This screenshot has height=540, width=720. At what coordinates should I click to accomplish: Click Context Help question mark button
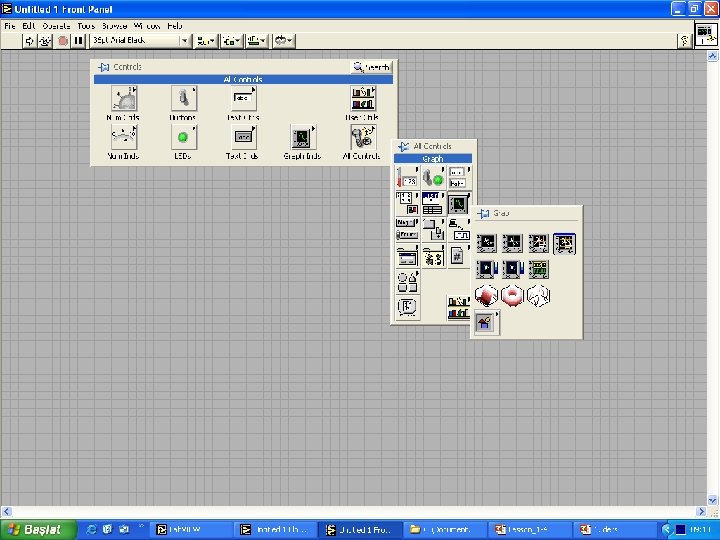[684, 41]
